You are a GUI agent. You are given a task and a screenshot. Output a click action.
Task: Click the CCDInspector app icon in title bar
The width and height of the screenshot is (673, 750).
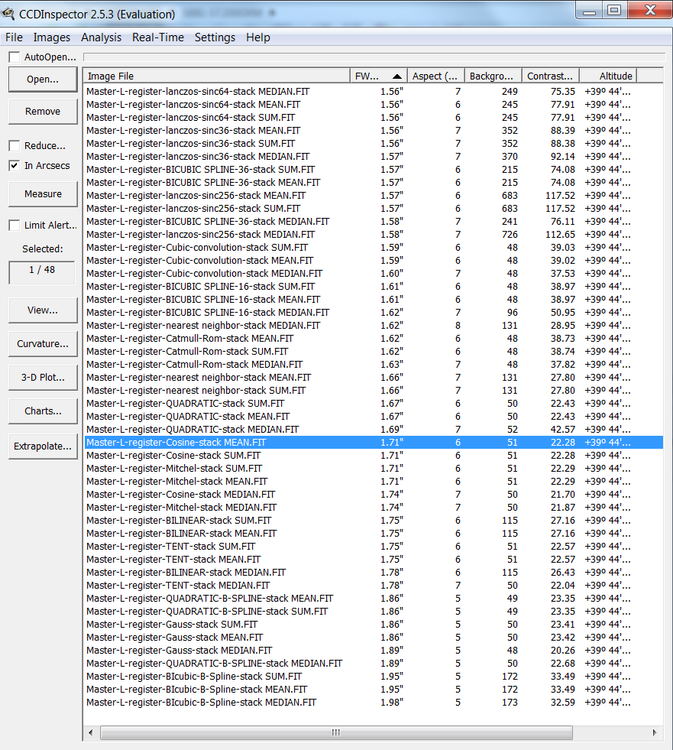11,14
